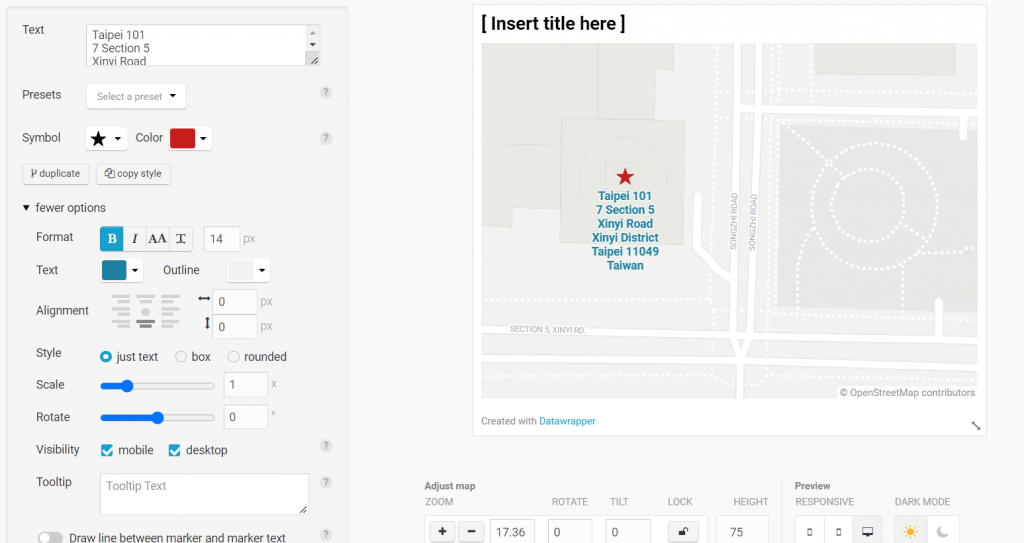The height and width of the screenshot is (543, 1024).
Task: Focus the Scale value field
Action: [246, 385]
